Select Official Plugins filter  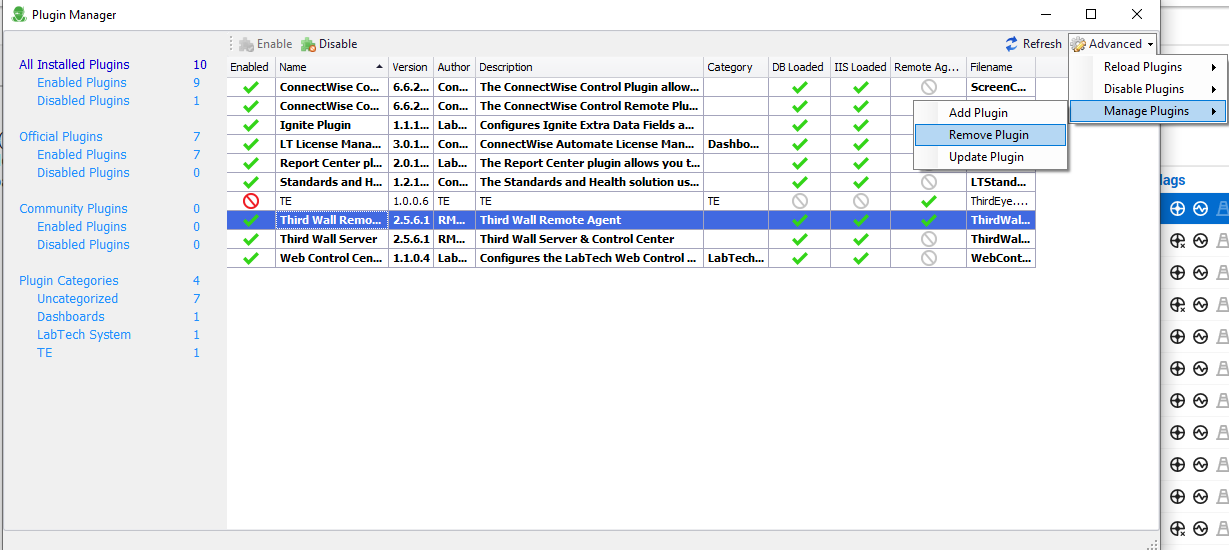pos(61,137)
